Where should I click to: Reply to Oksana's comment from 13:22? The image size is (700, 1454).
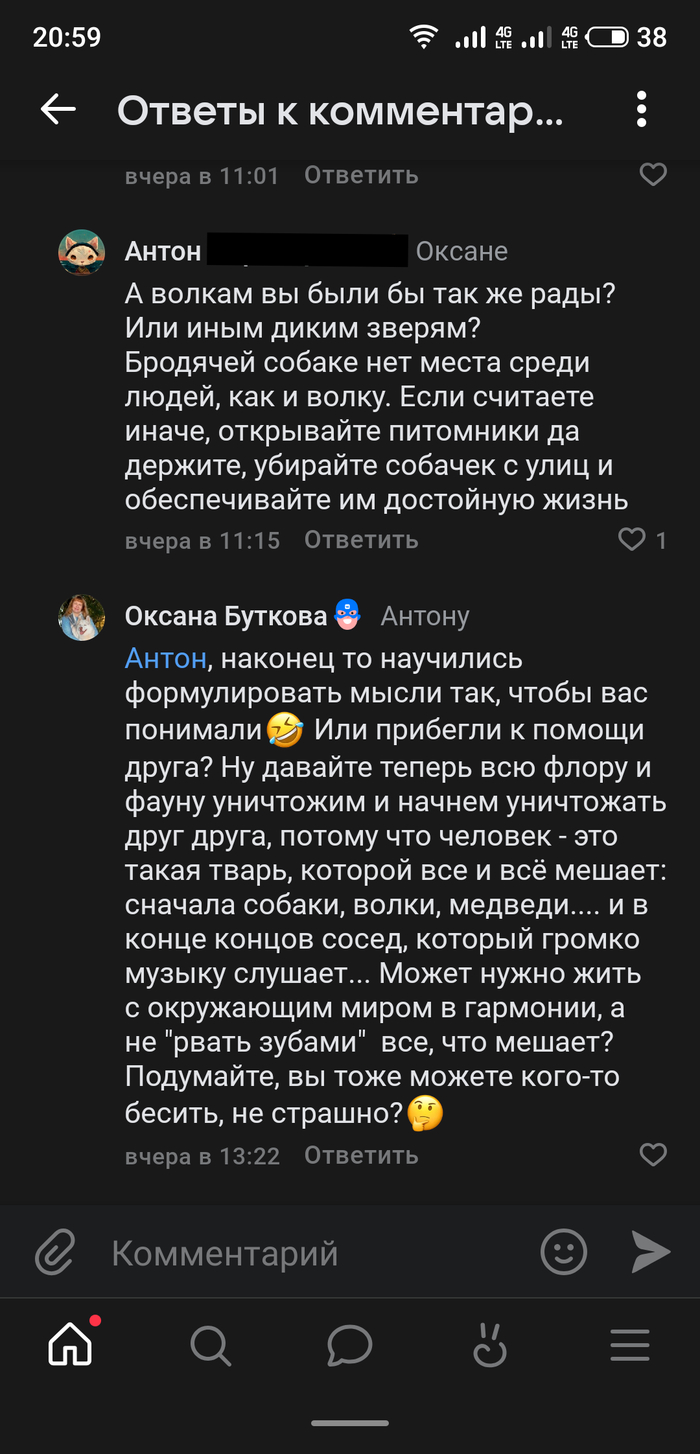coord(361,1155)
